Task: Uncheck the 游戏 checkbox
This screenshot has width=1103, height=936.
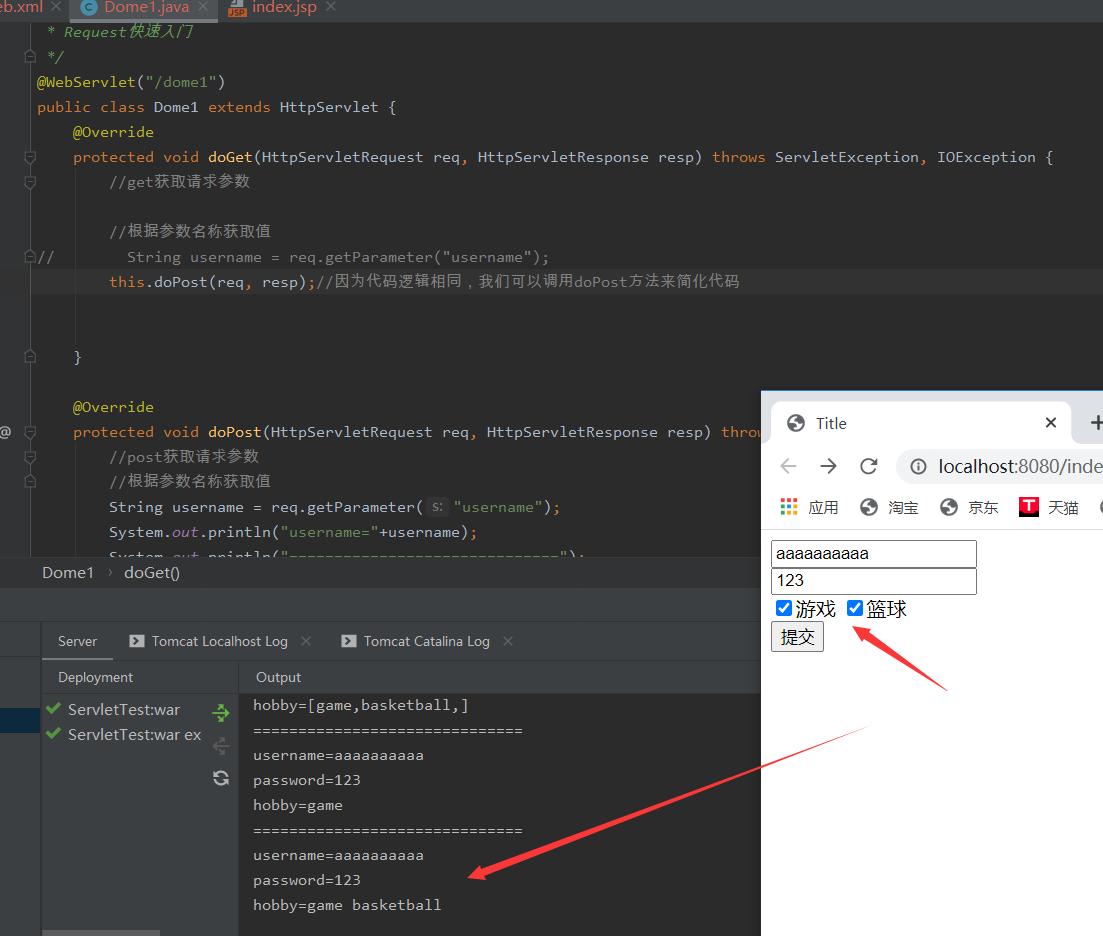Action: [x=784, y=608]
